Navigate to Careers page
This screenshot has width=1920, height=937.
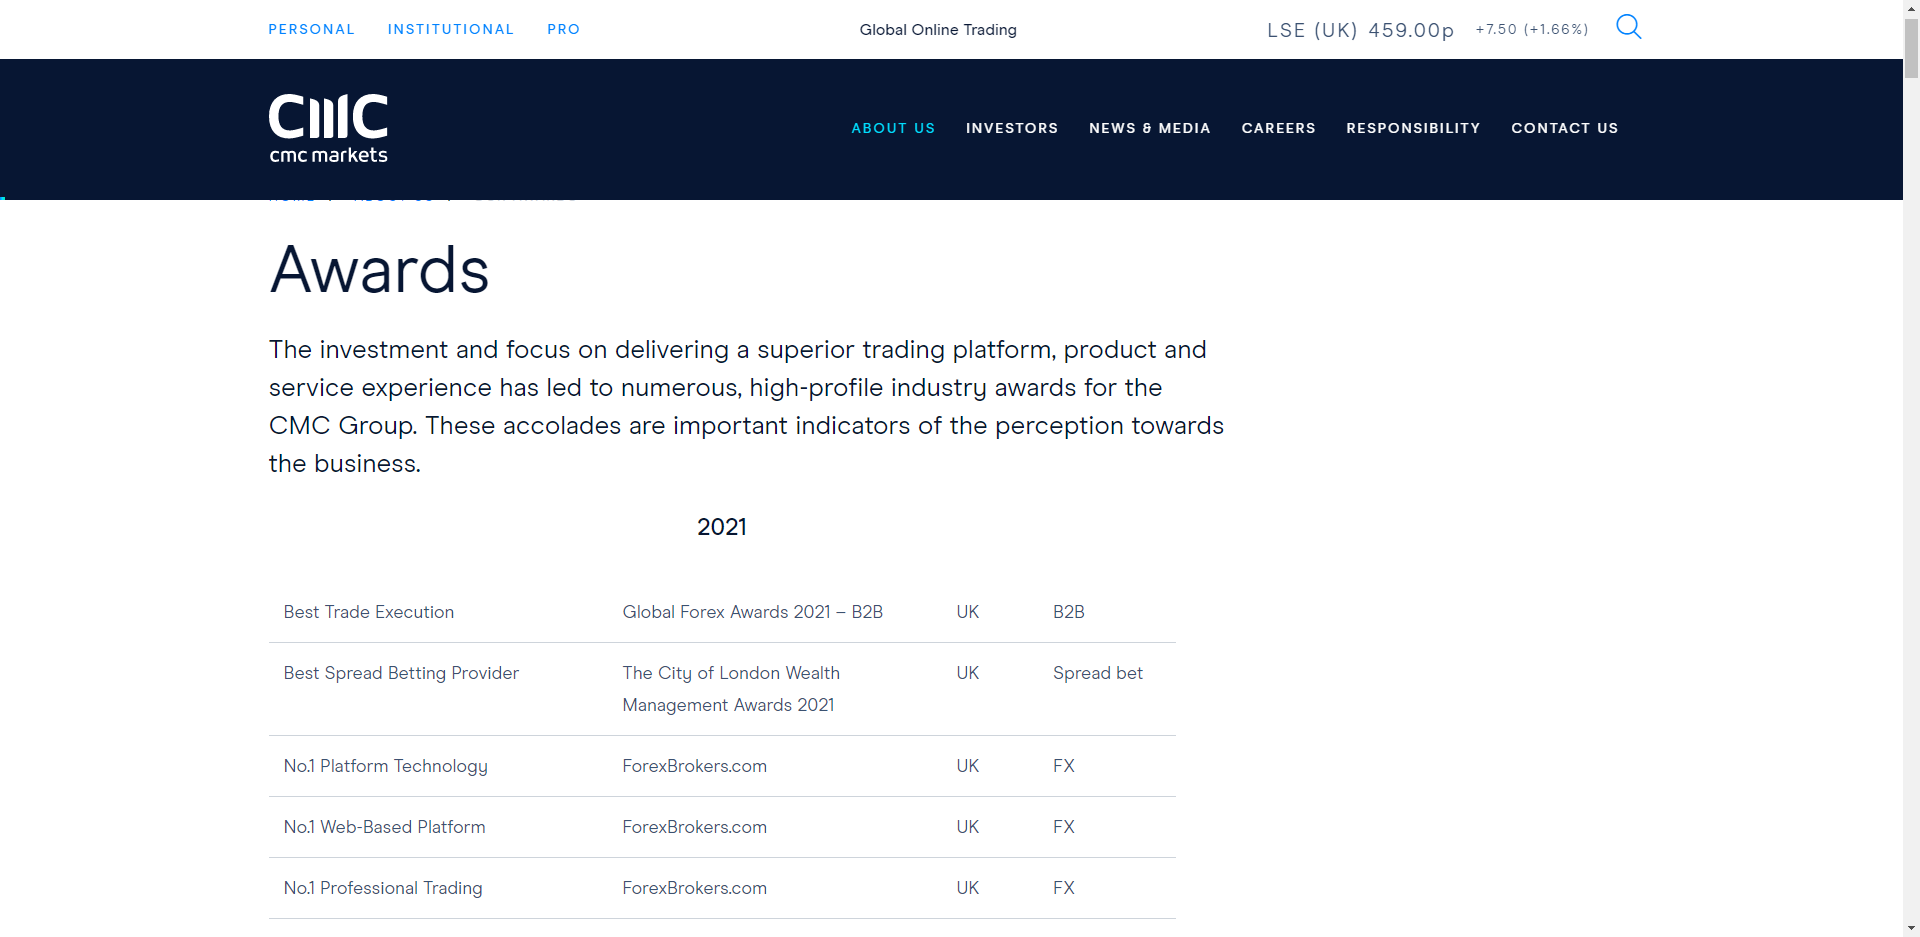1278,128
